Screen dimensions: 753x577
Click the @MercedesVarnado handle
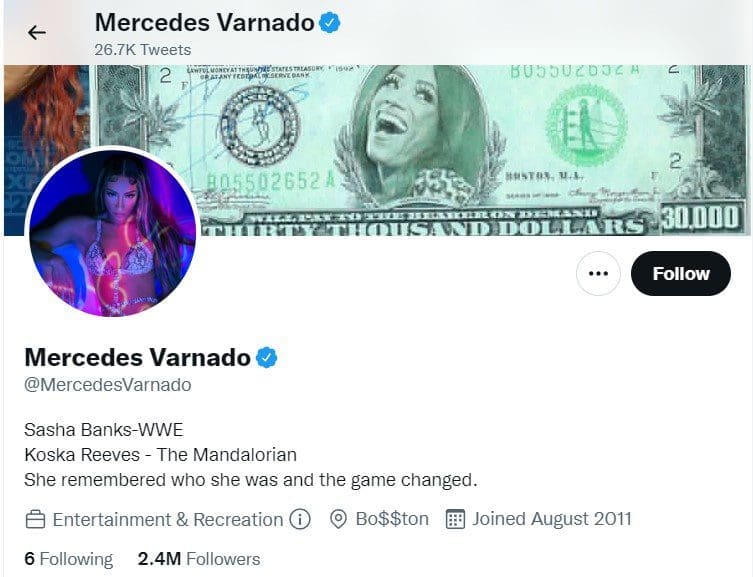click(x=108, y=385)
